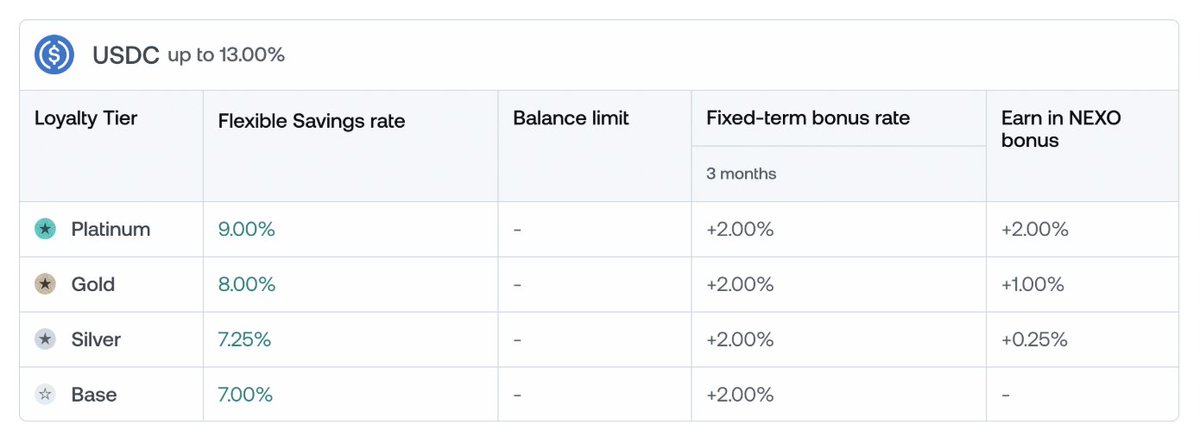
Task: Select the Platinum tier label
Action: point(110,230)
